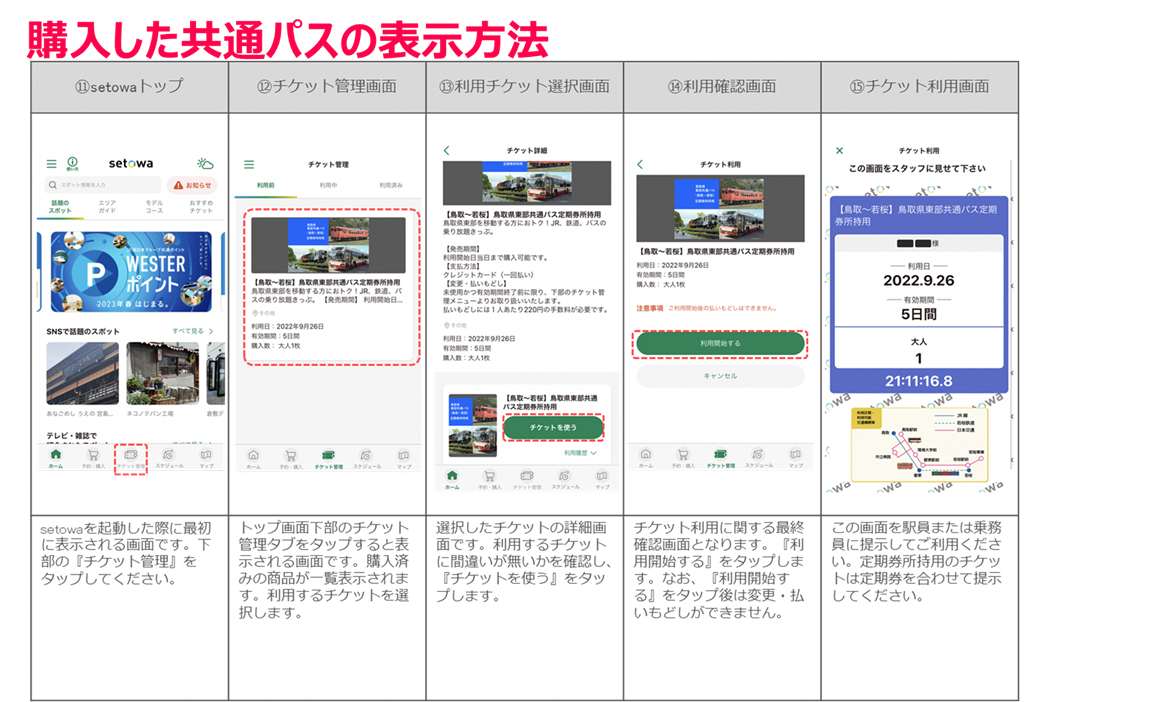The height and width of the screenshot is (702, 1152).
Task: Tap the 使い方 info icon on the setowa top screen
Action: pos(72,164)
